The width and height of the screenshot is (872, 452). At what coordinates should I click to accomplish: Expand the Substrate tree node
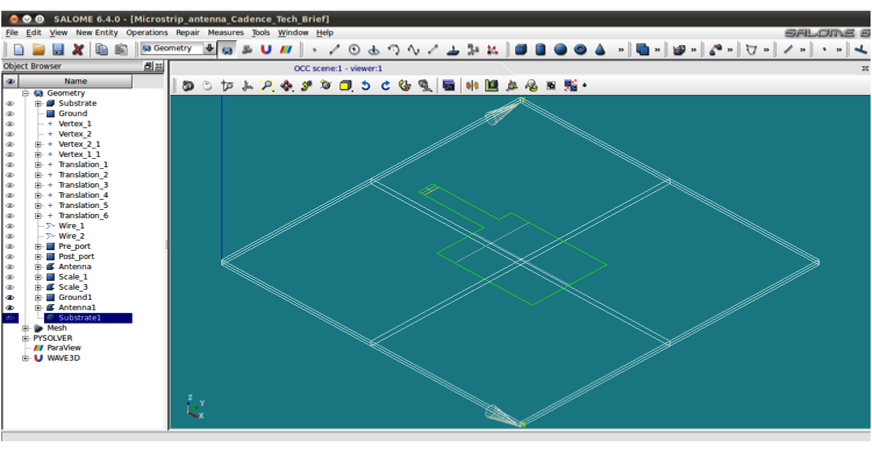click(38, 103)
